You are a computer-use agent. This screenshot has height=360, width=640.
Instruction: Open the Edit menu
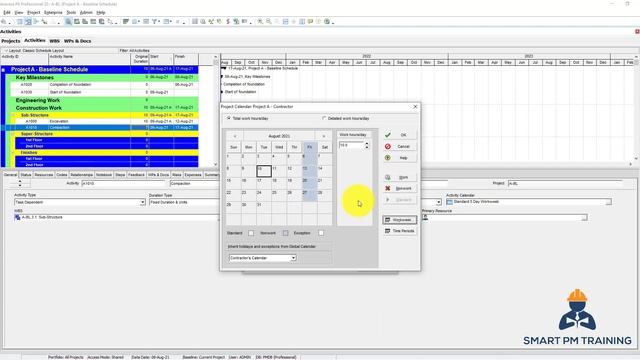tap(7, 13)
